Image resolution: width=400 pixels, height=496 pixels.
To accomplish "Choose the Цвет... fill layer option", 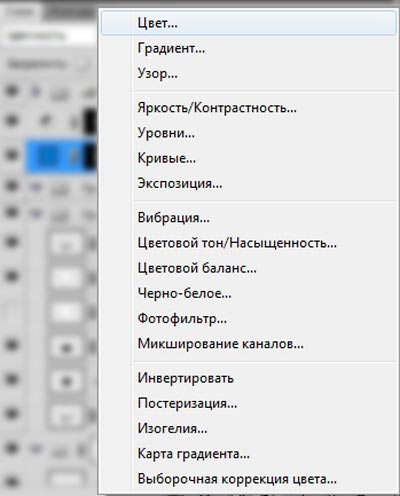I will click(249, 23).
